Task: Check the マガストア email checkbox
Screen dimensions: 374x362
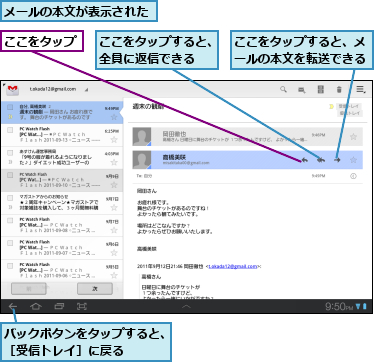Action: [x=10, y=198]
